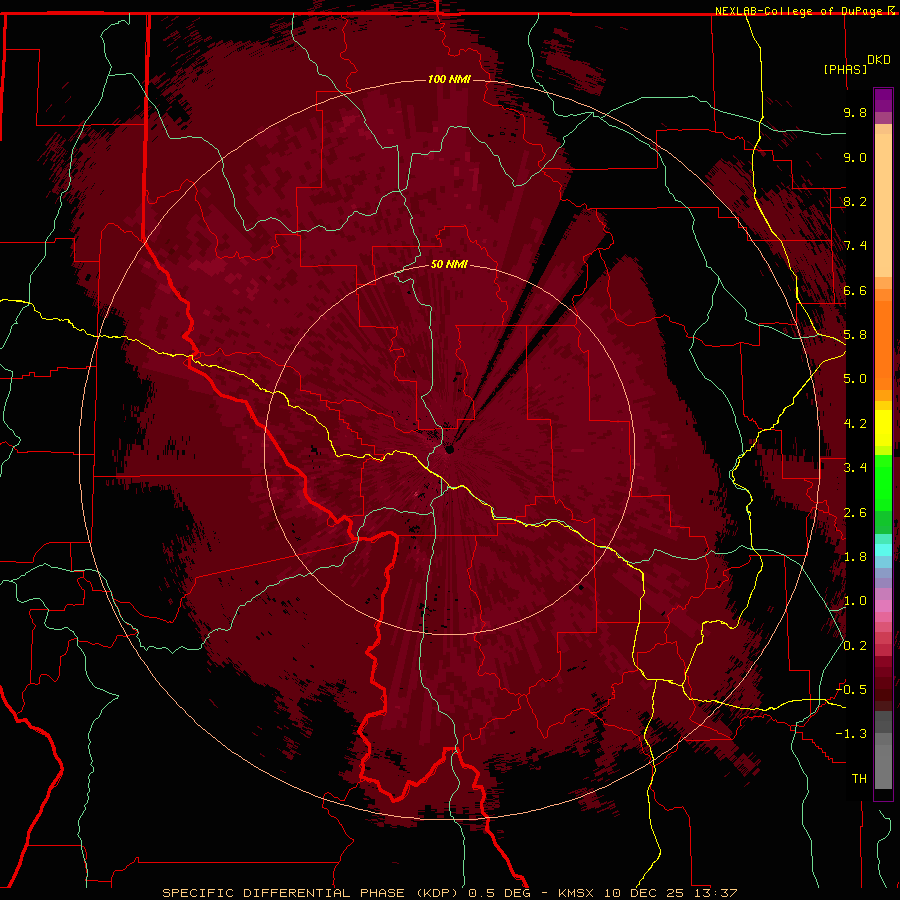
Task: Click the 1.8 value on the scale
Action: click(855, 557)
